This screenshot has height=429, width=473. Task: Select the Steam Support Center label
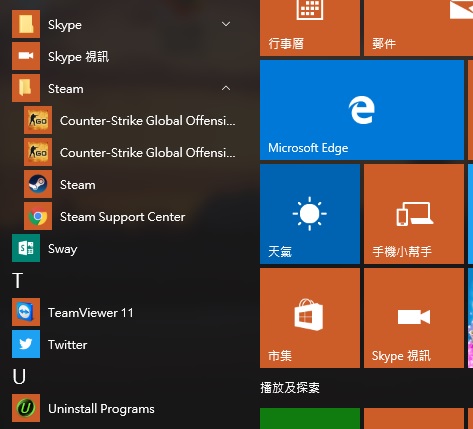[122, 217]
